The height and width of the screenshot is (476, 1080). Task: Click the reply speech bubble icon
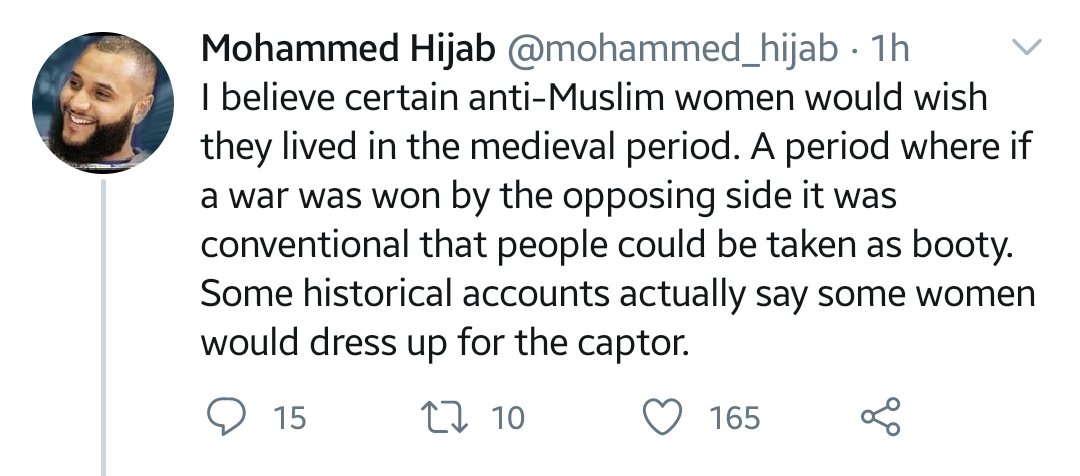[x=227, y=416]
